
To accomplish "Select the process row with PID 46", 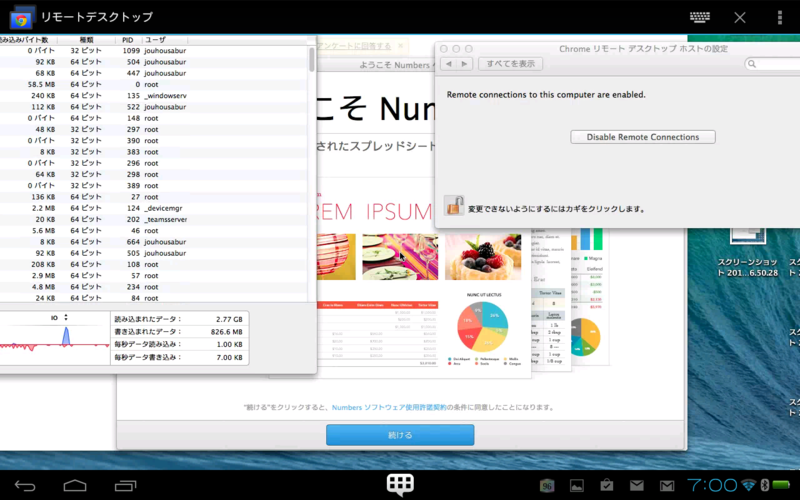I will pyautogui.click(x=154, y=230).
